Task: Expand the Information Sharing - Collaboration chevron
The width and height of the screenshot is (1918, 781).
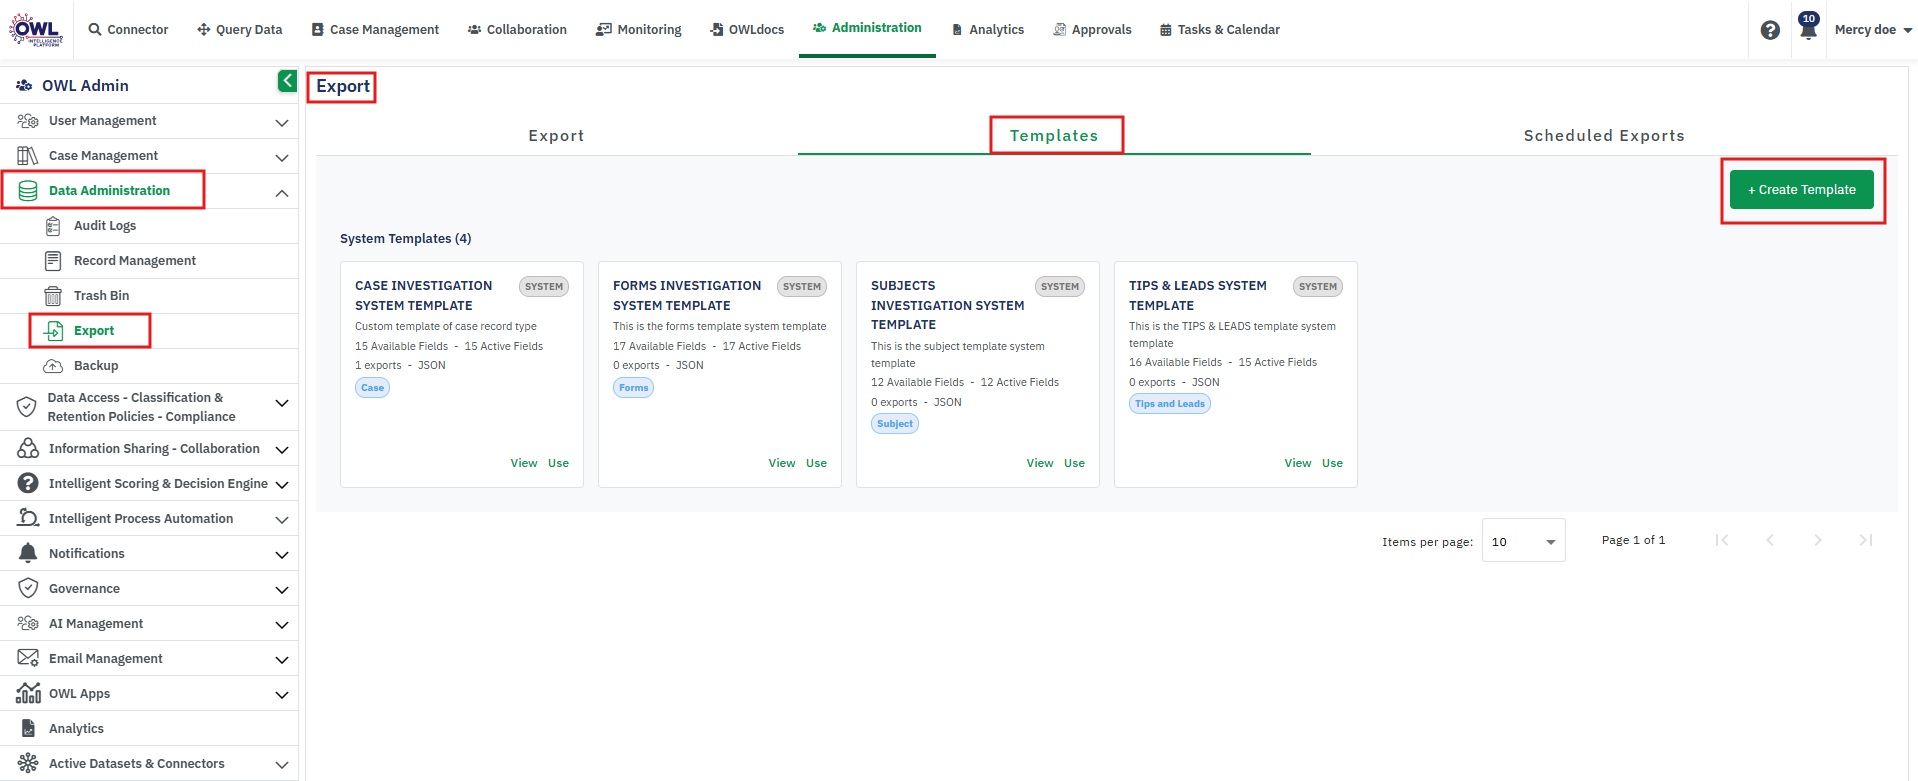Action: [282, 450]
